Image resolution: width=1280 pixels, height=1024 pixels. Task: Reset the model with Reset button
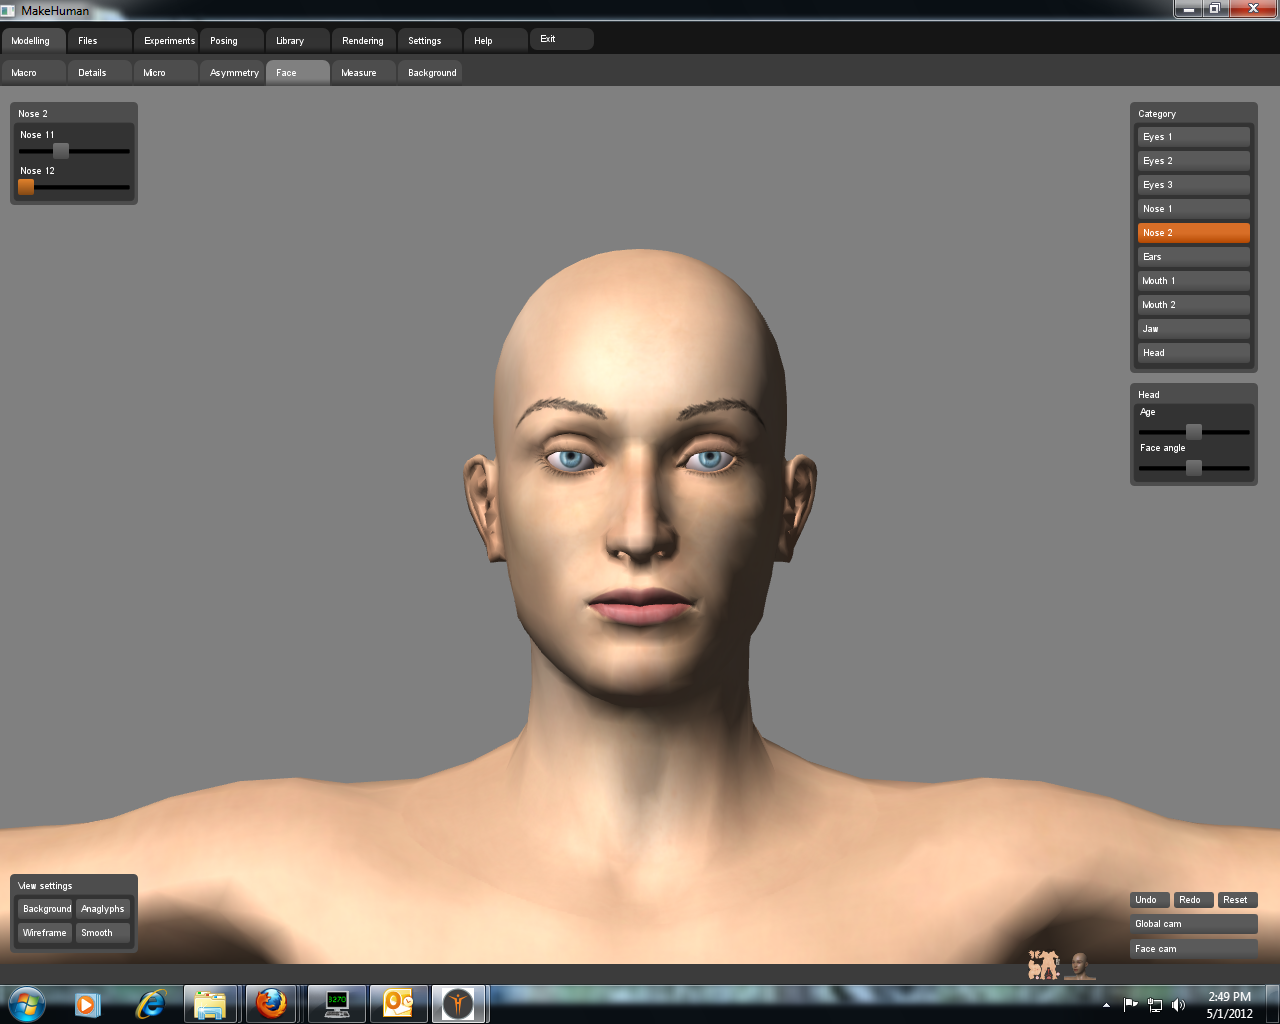pos(1238,900)
